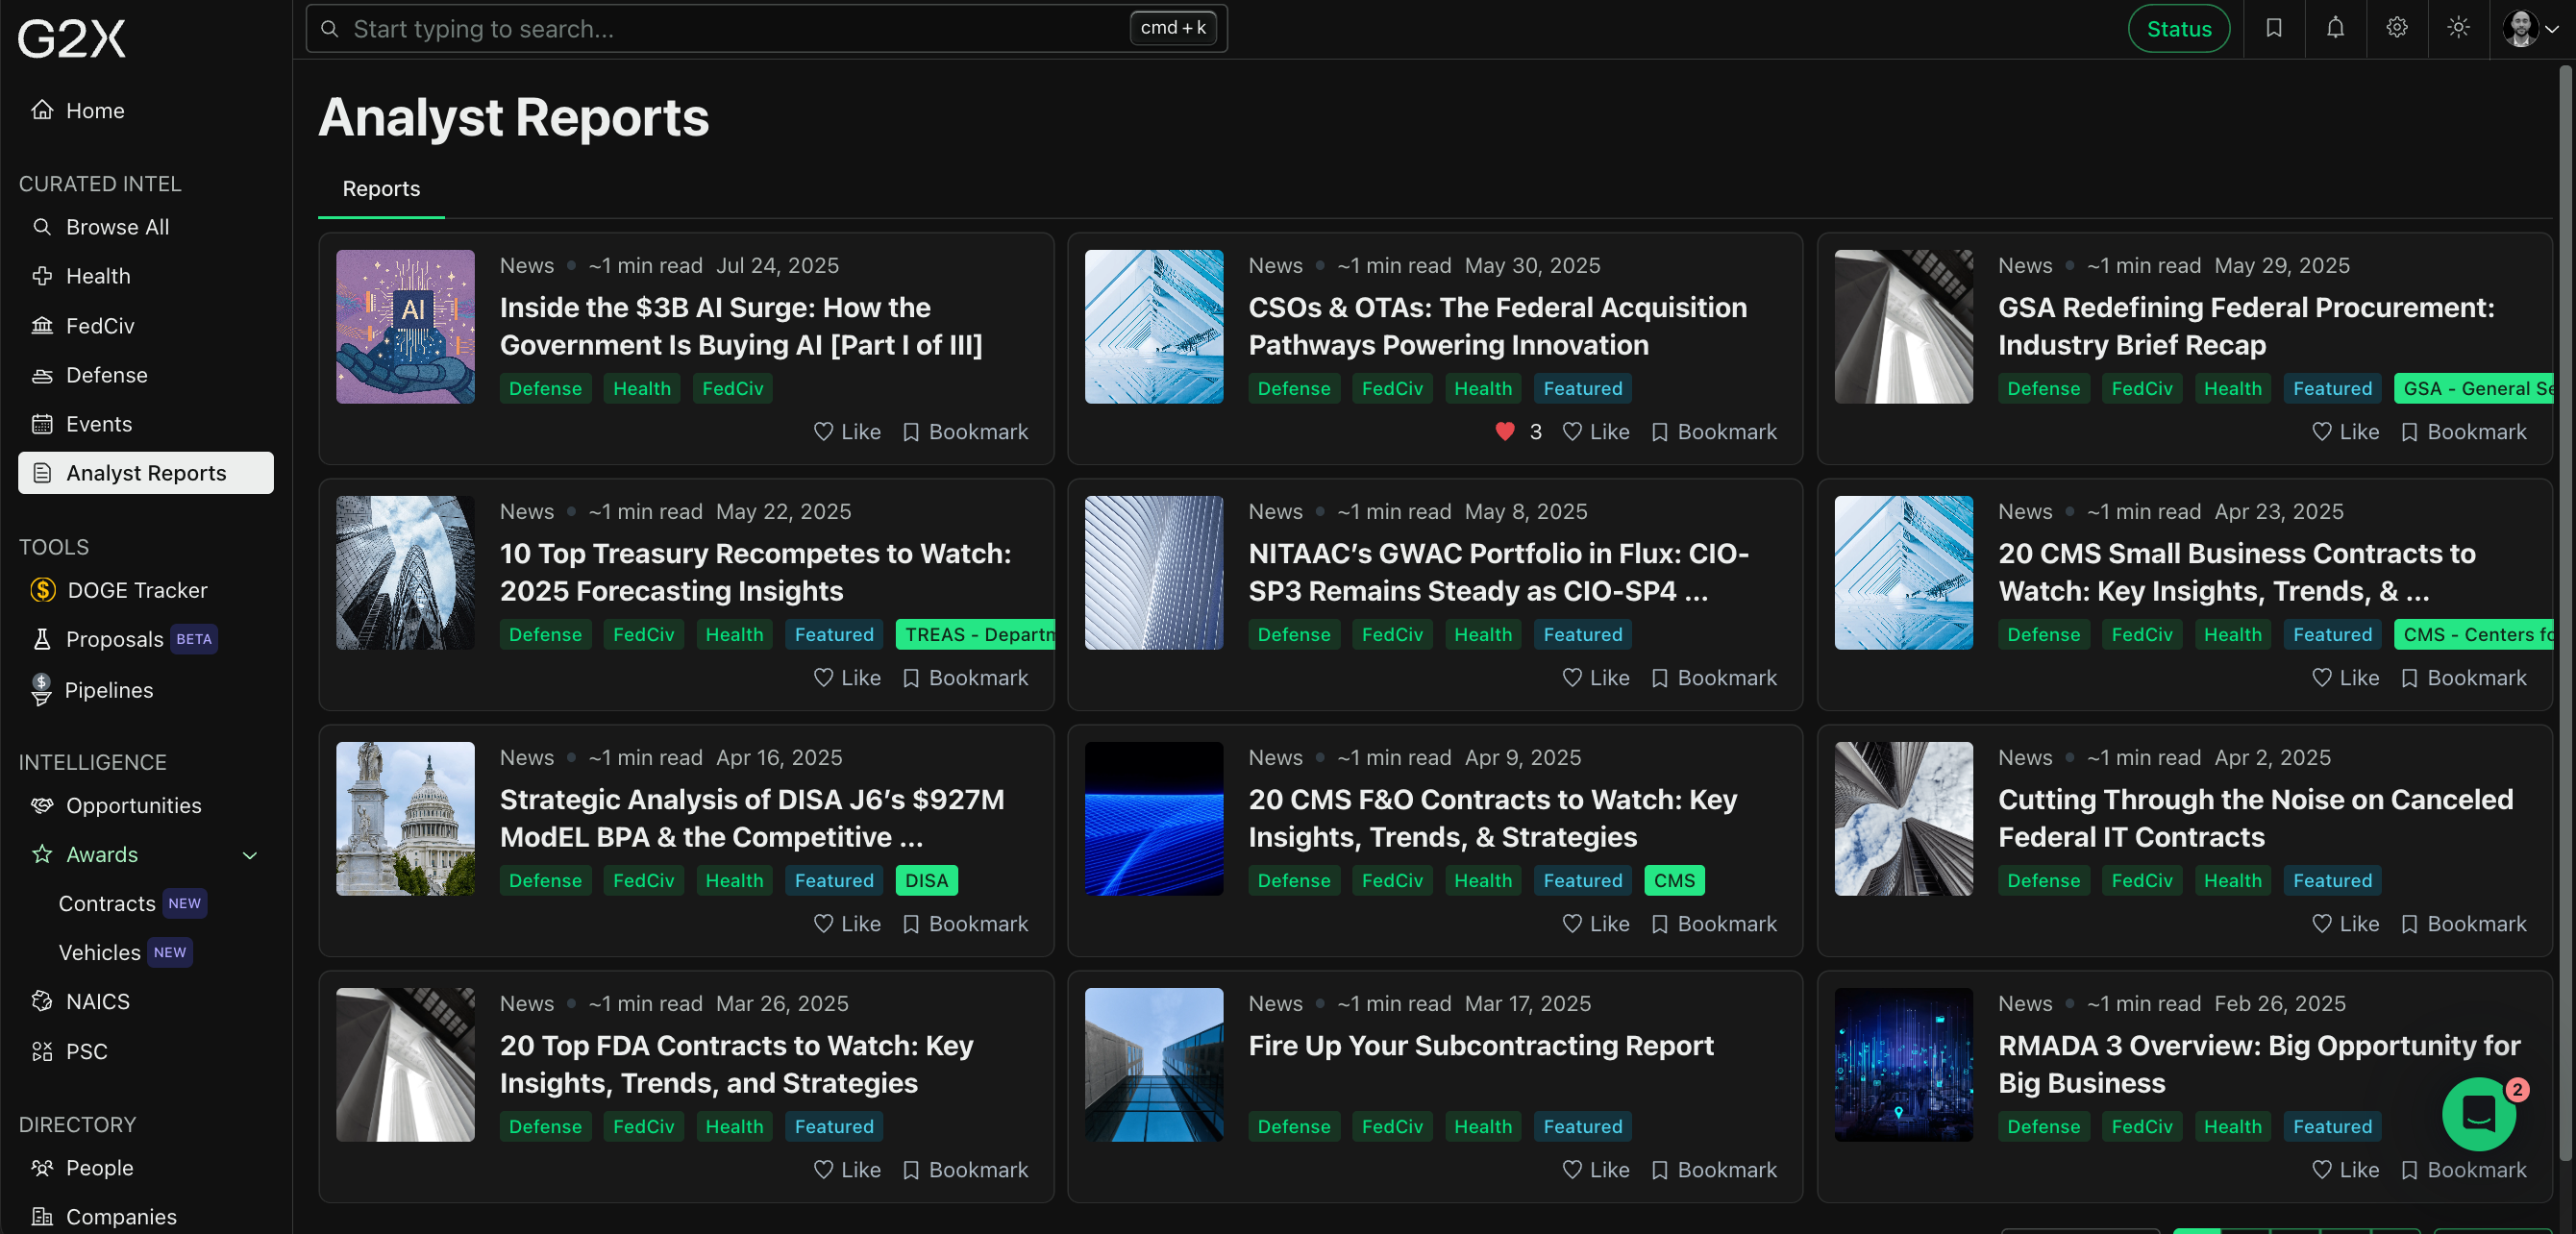Click Health tag on $3B AI Surge card

(641, 389)
